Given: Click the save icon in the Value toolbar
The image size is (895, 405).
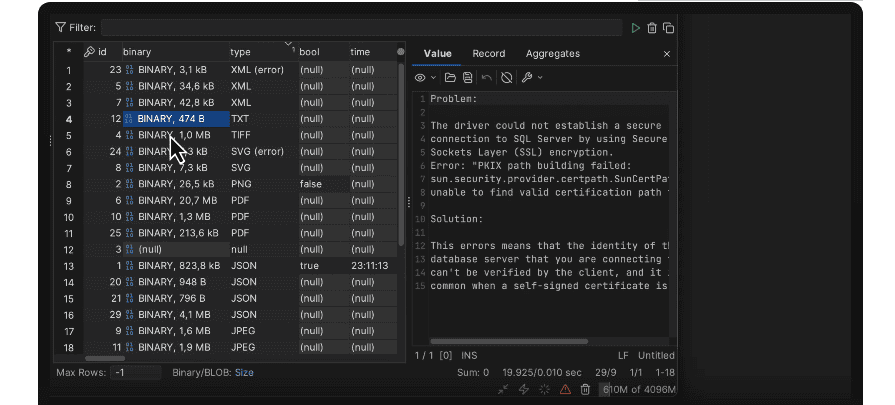Looking at the screenshot, I should (467, 78).
